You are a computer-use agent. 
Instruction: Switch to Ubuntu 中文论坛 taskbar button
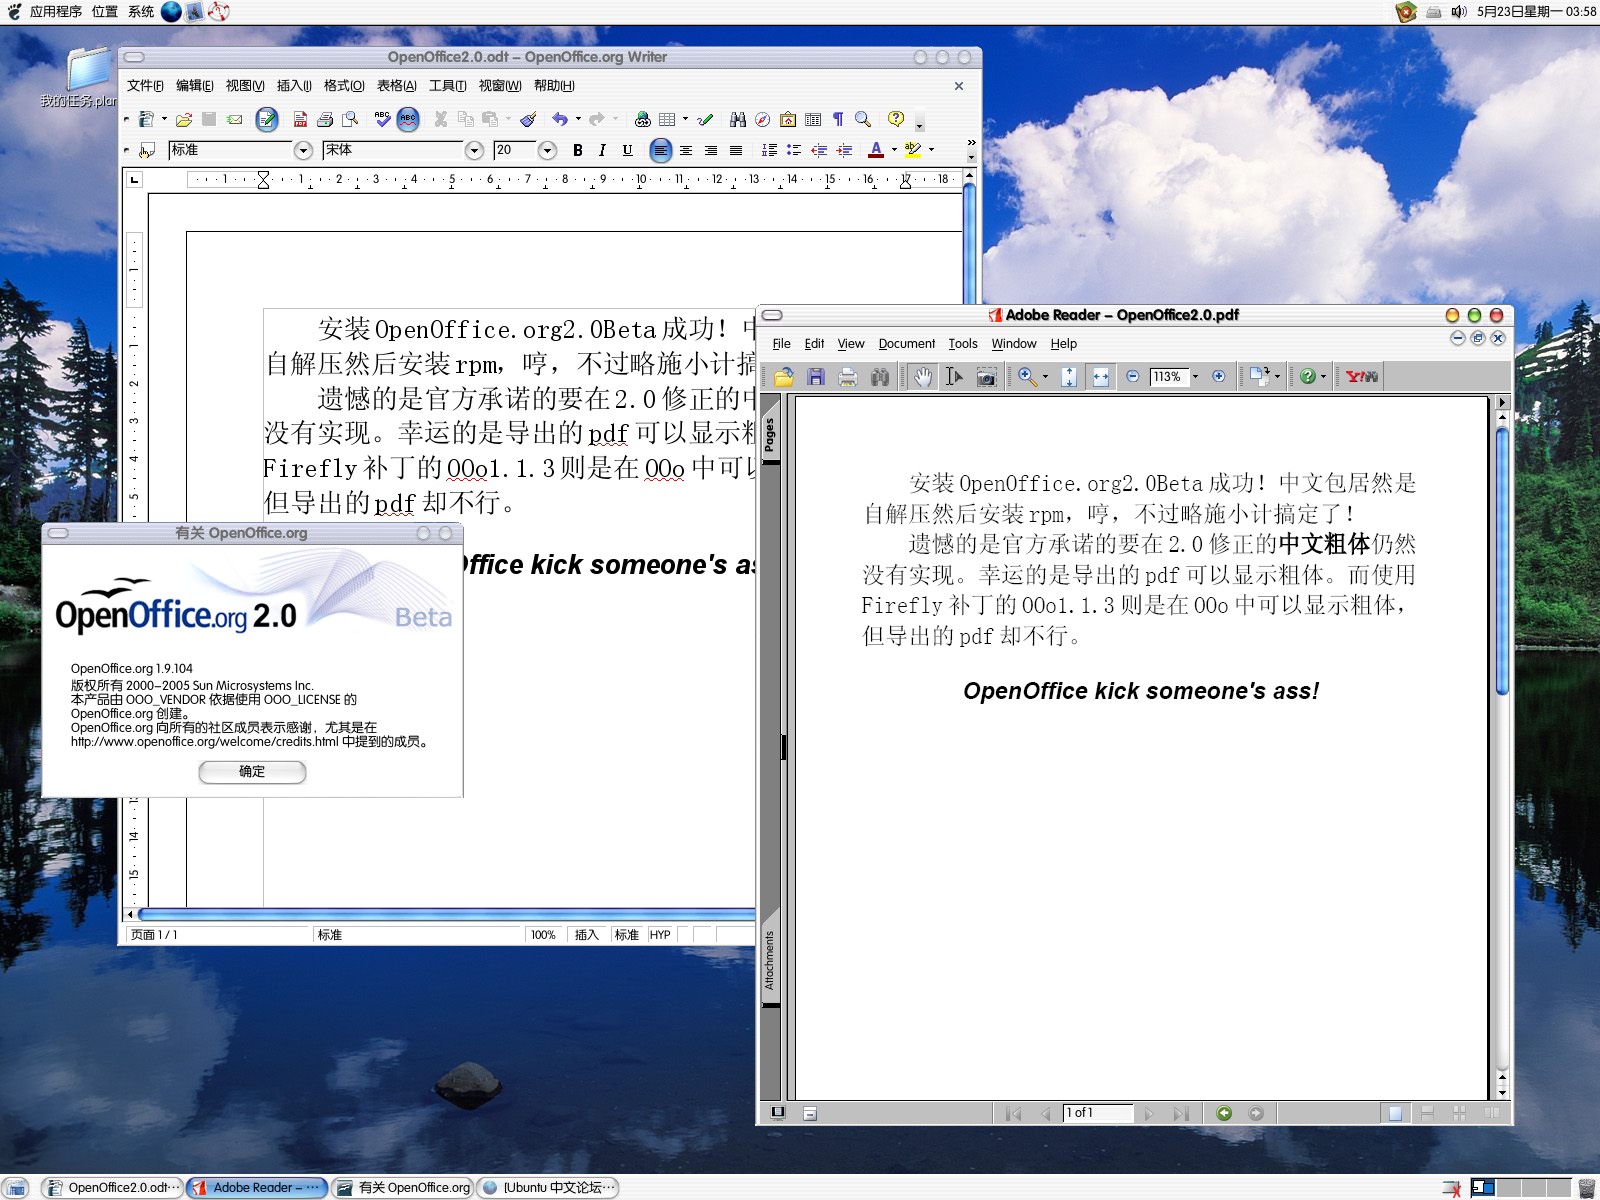point(548,1188)
